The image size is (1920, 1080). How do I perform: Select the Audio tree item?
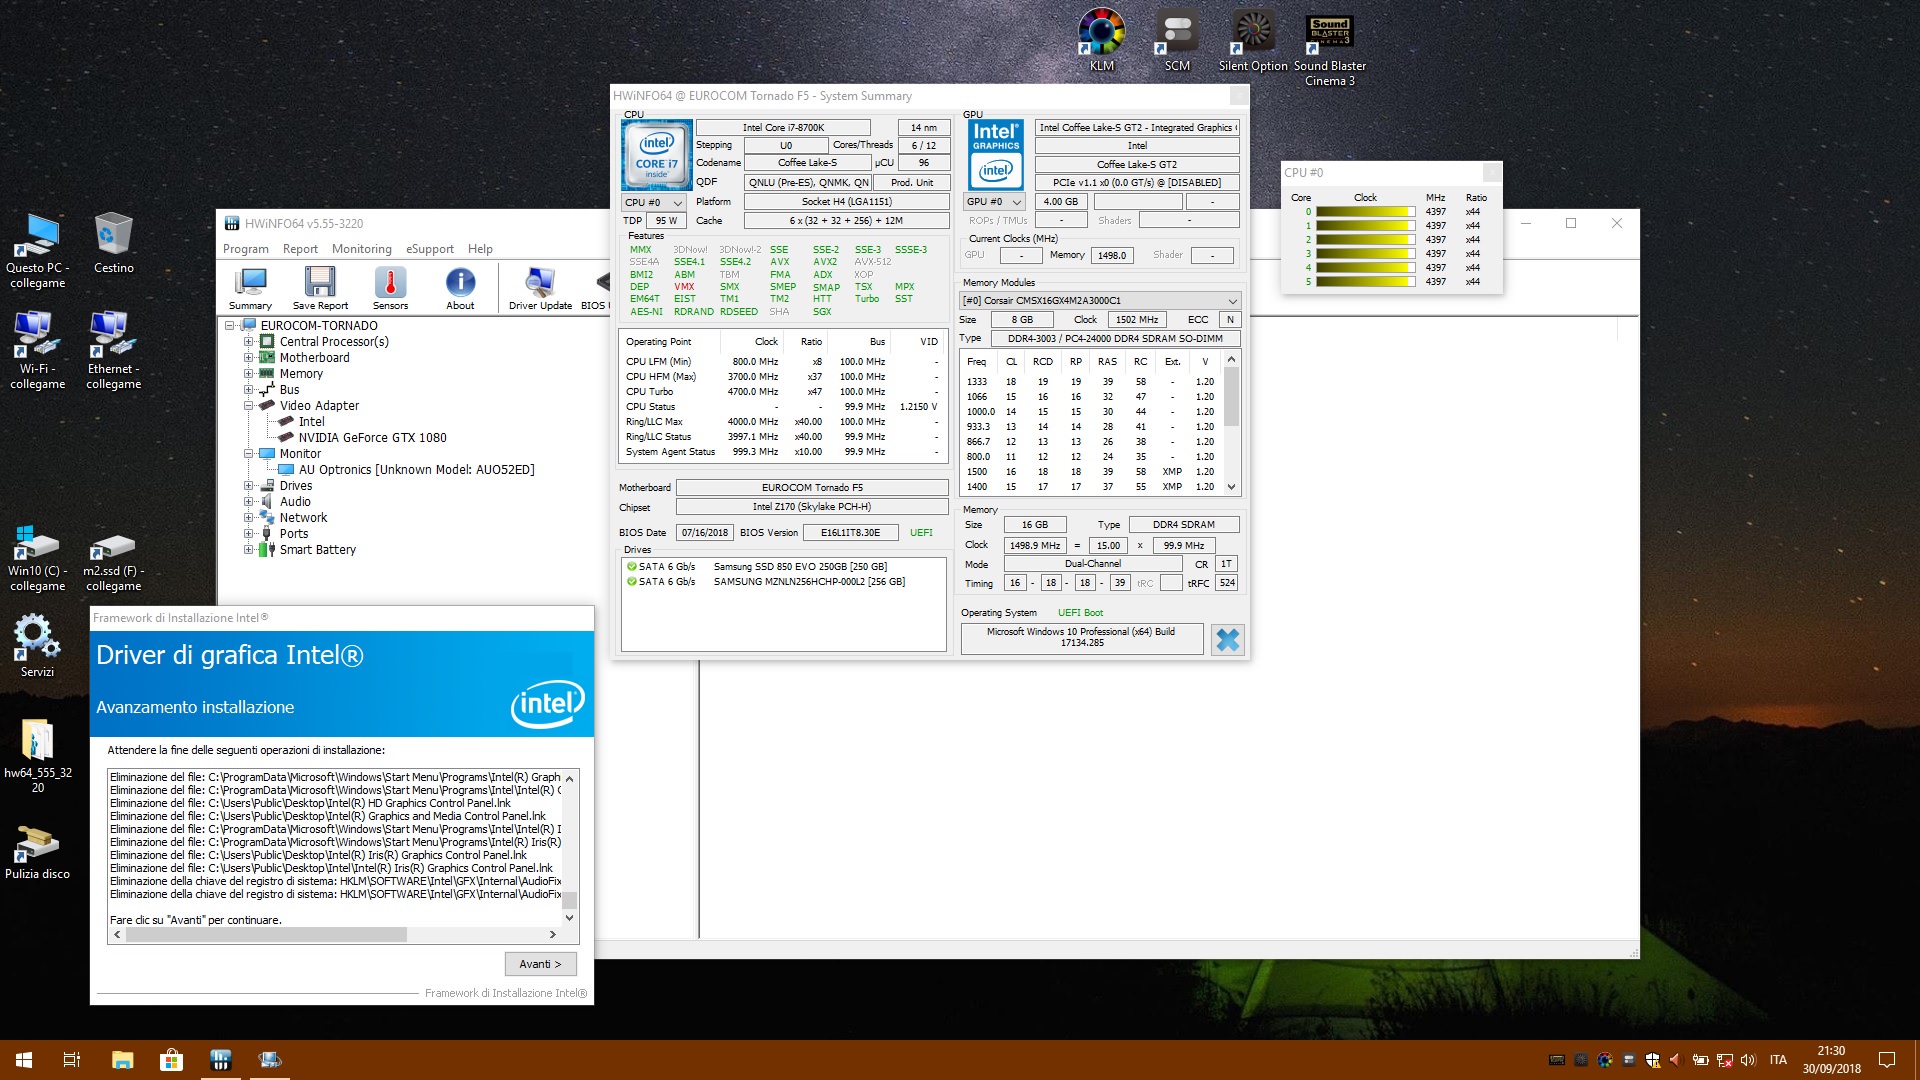tap(295, 501)
